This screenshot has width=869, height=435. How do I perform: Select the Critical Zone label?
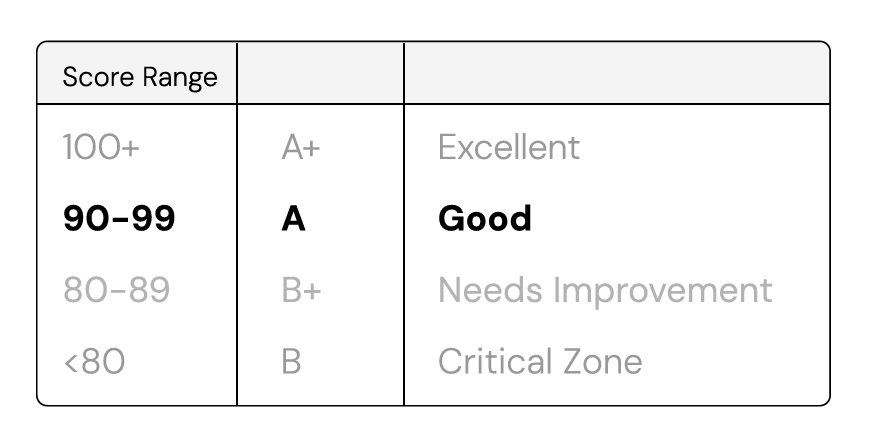[x=540, y=361]
